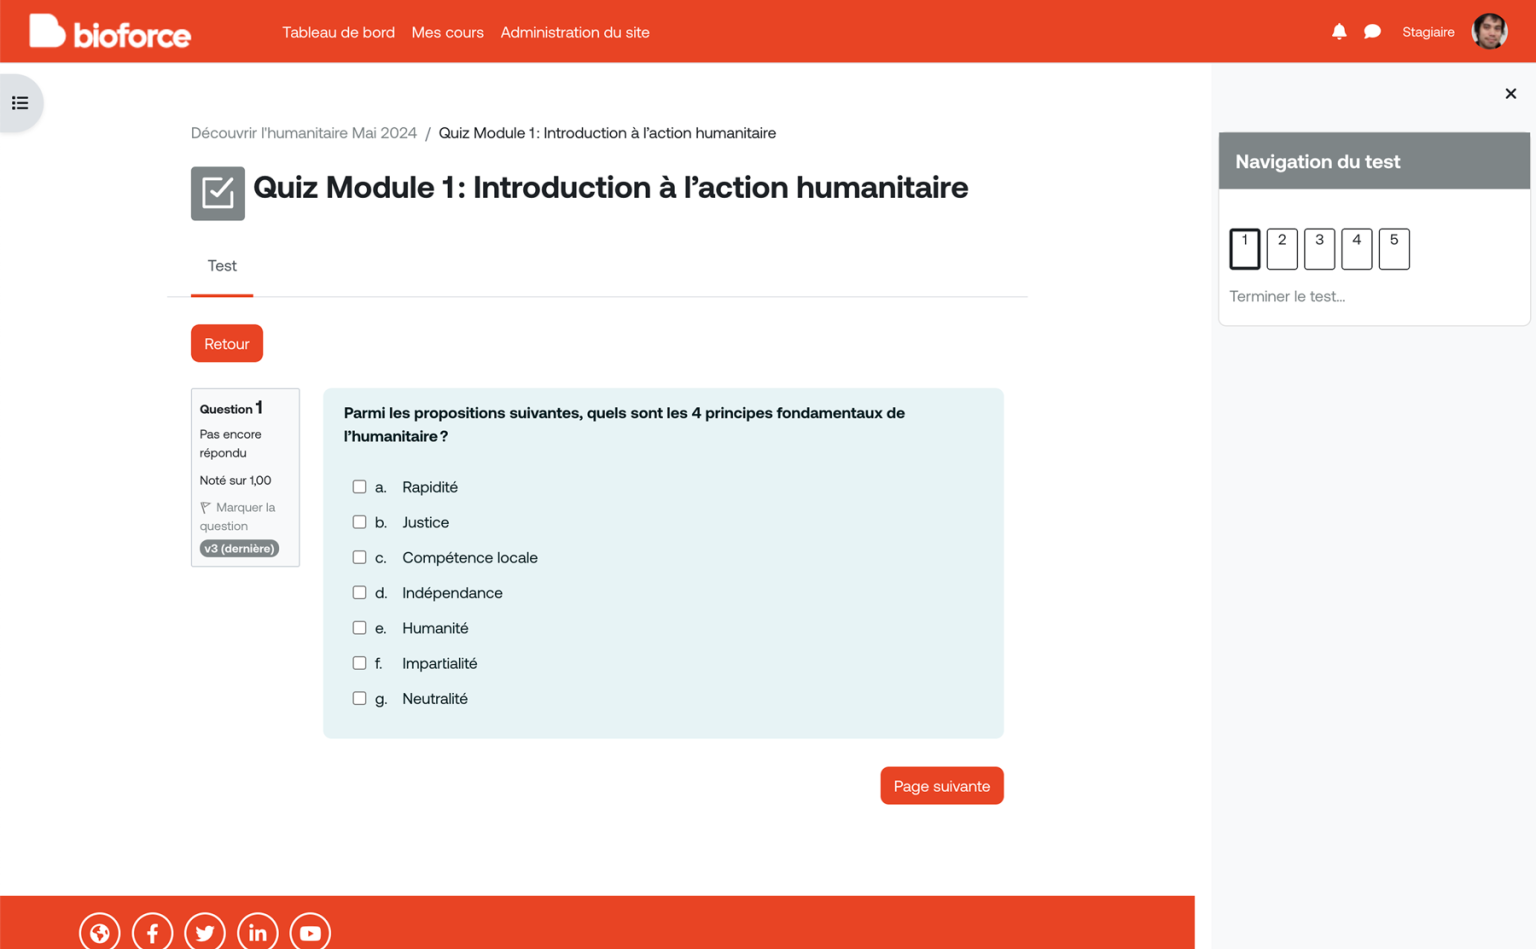Select the Indépendance checkbox
This screenshot has height=949, width=1536.
[360, 592]
